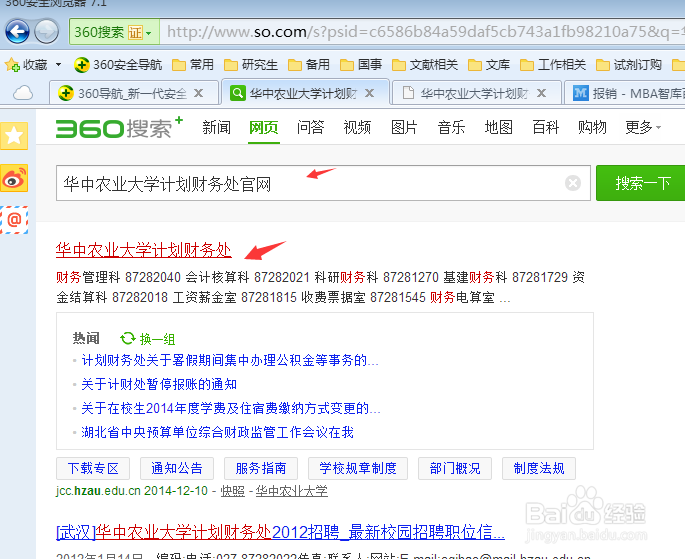Click the jcc.hzau.edu.cn green URL text
Viewport: 685px width, 559px height.
[99, 491]
